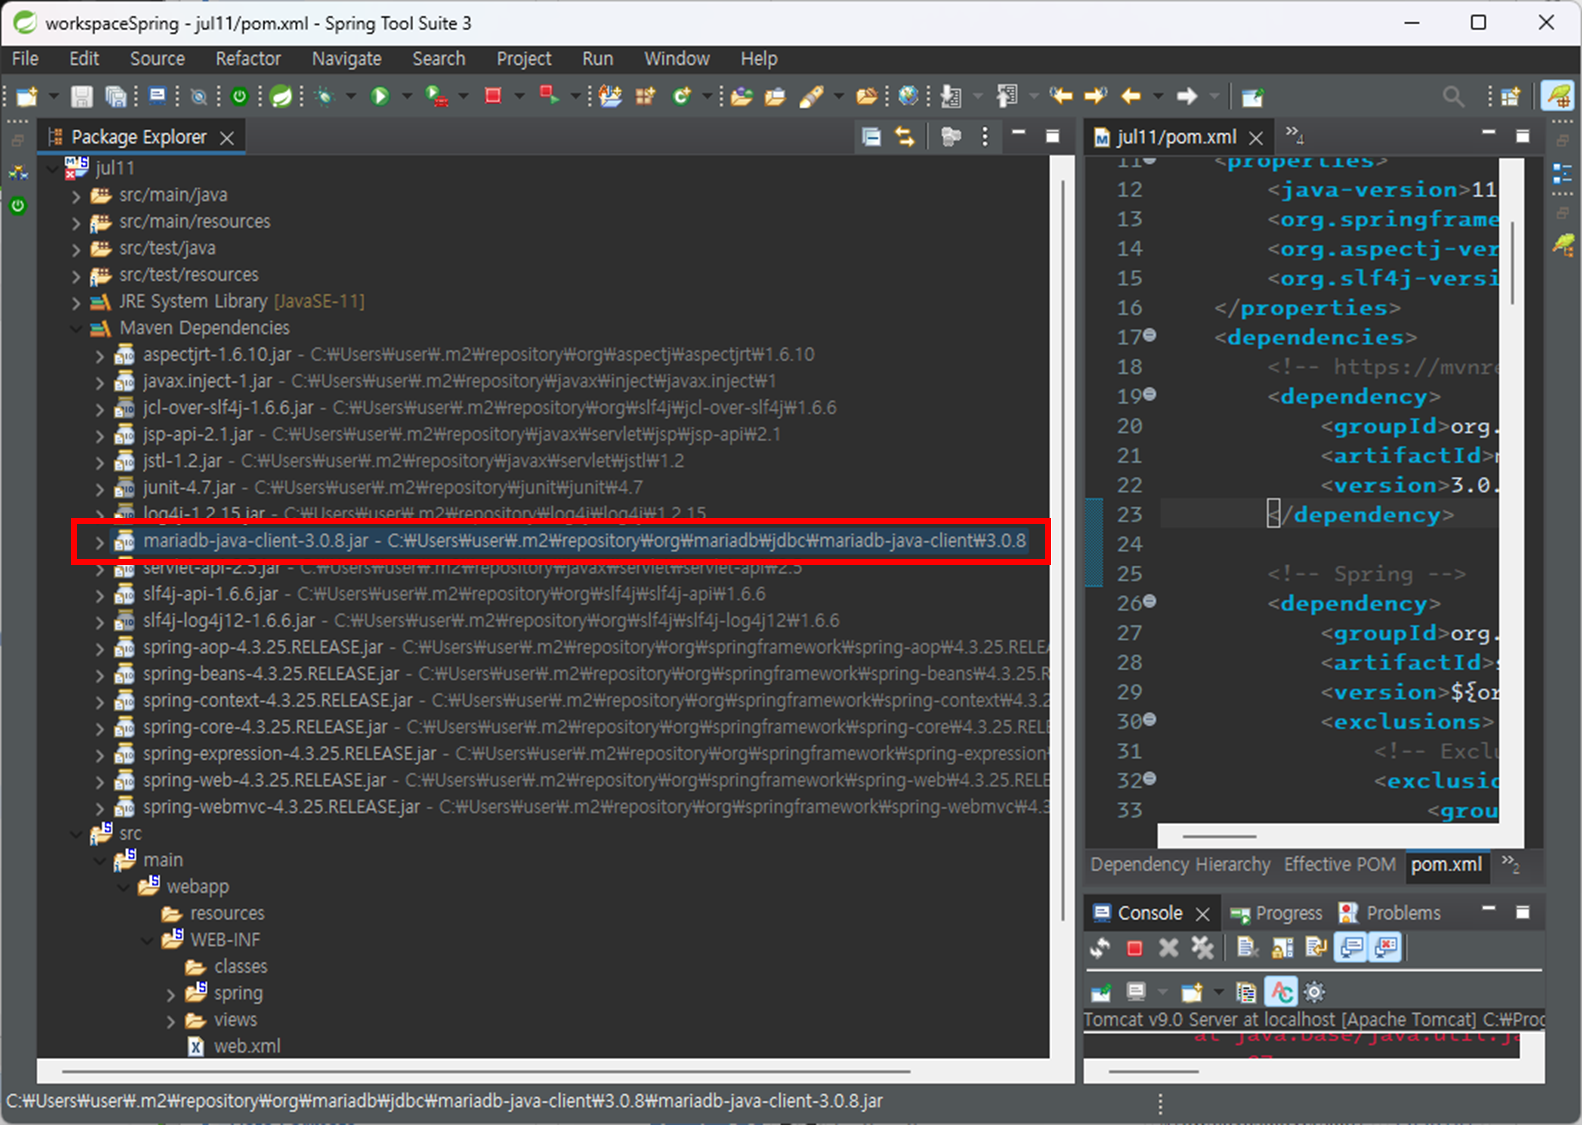Open the Refactor menu
This screenshot has width=1582, height=1125.
coord(248,59)
